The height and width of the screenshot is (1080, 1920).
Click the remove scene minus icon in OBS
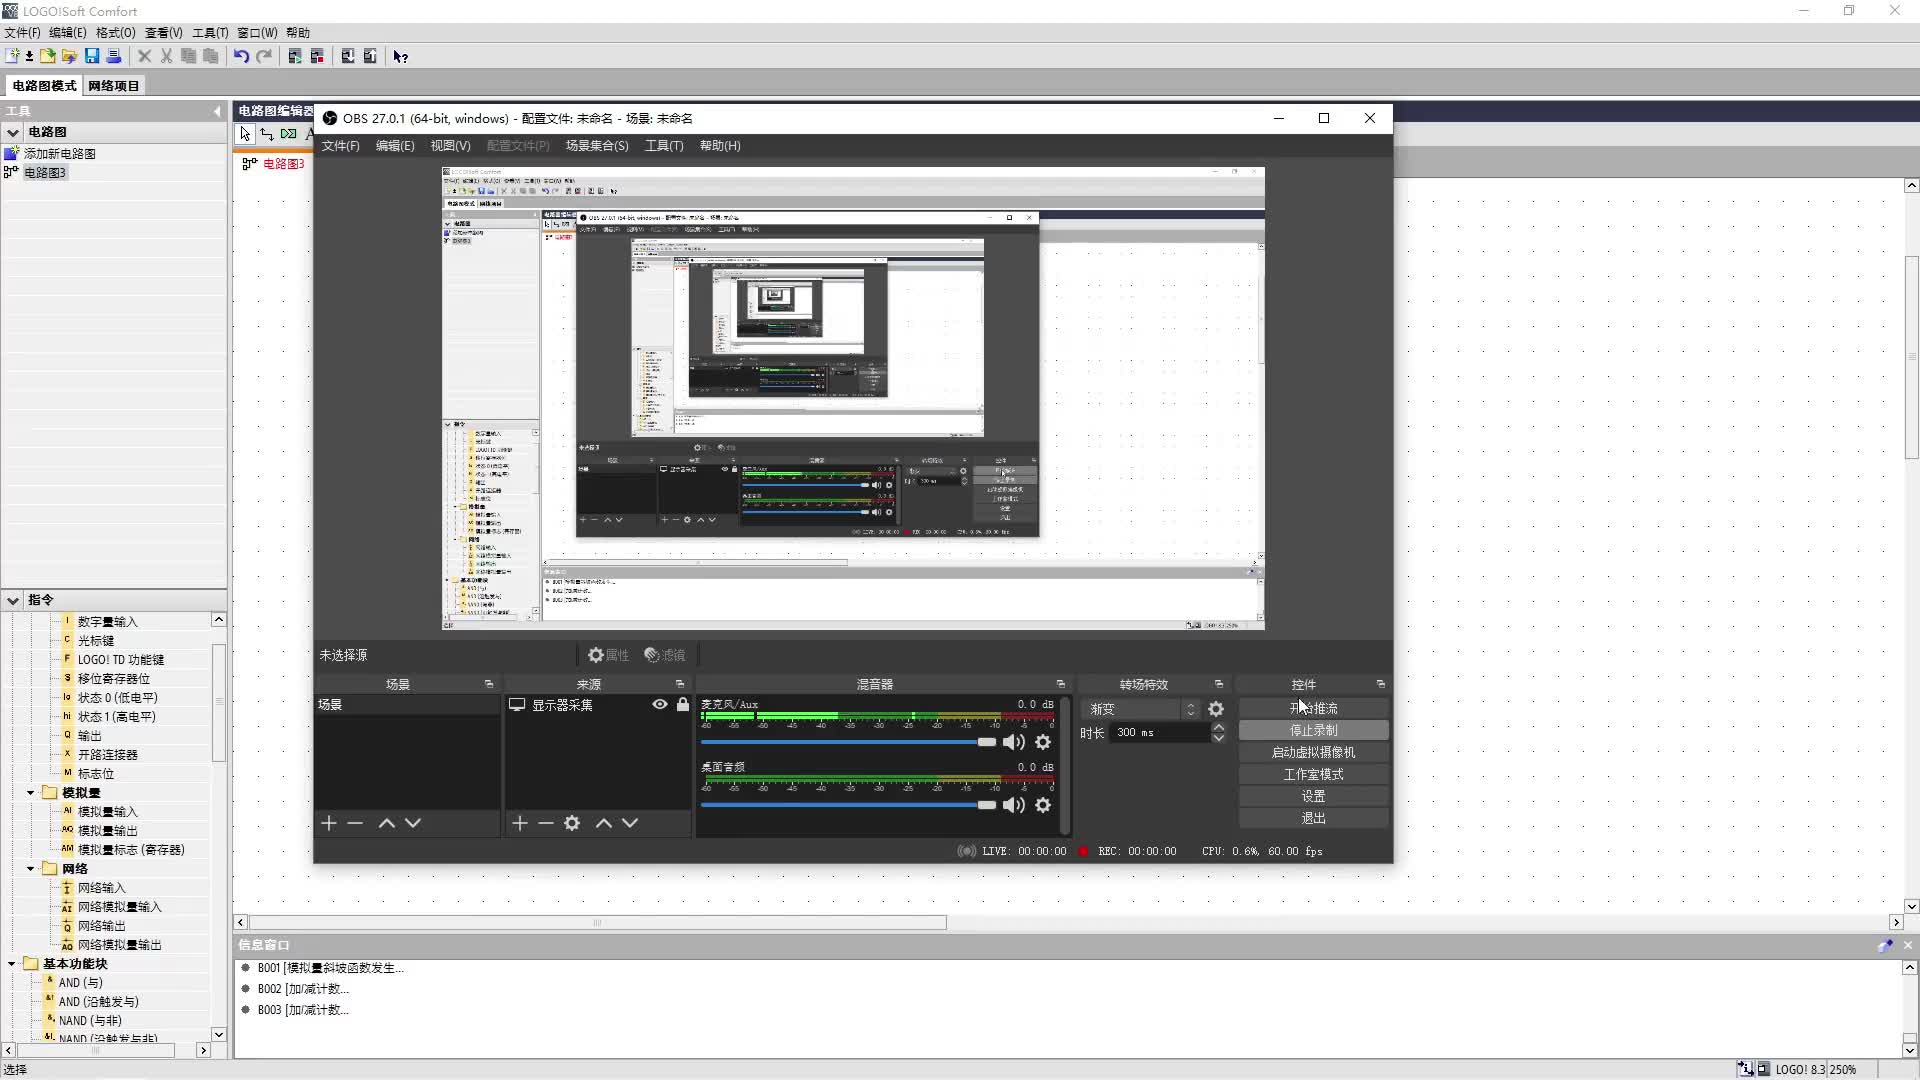pos(355,823)
